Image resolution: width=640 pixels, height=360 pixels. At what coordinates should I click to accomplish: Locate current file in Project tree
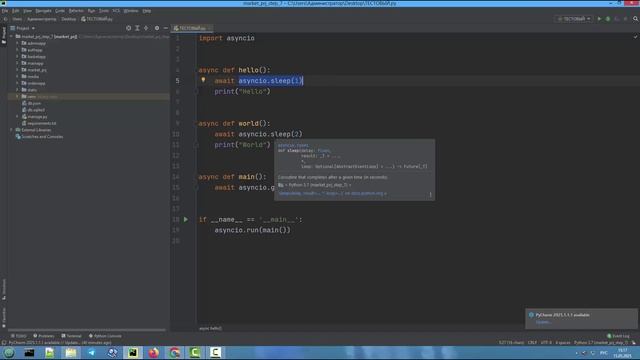(129, 28)
